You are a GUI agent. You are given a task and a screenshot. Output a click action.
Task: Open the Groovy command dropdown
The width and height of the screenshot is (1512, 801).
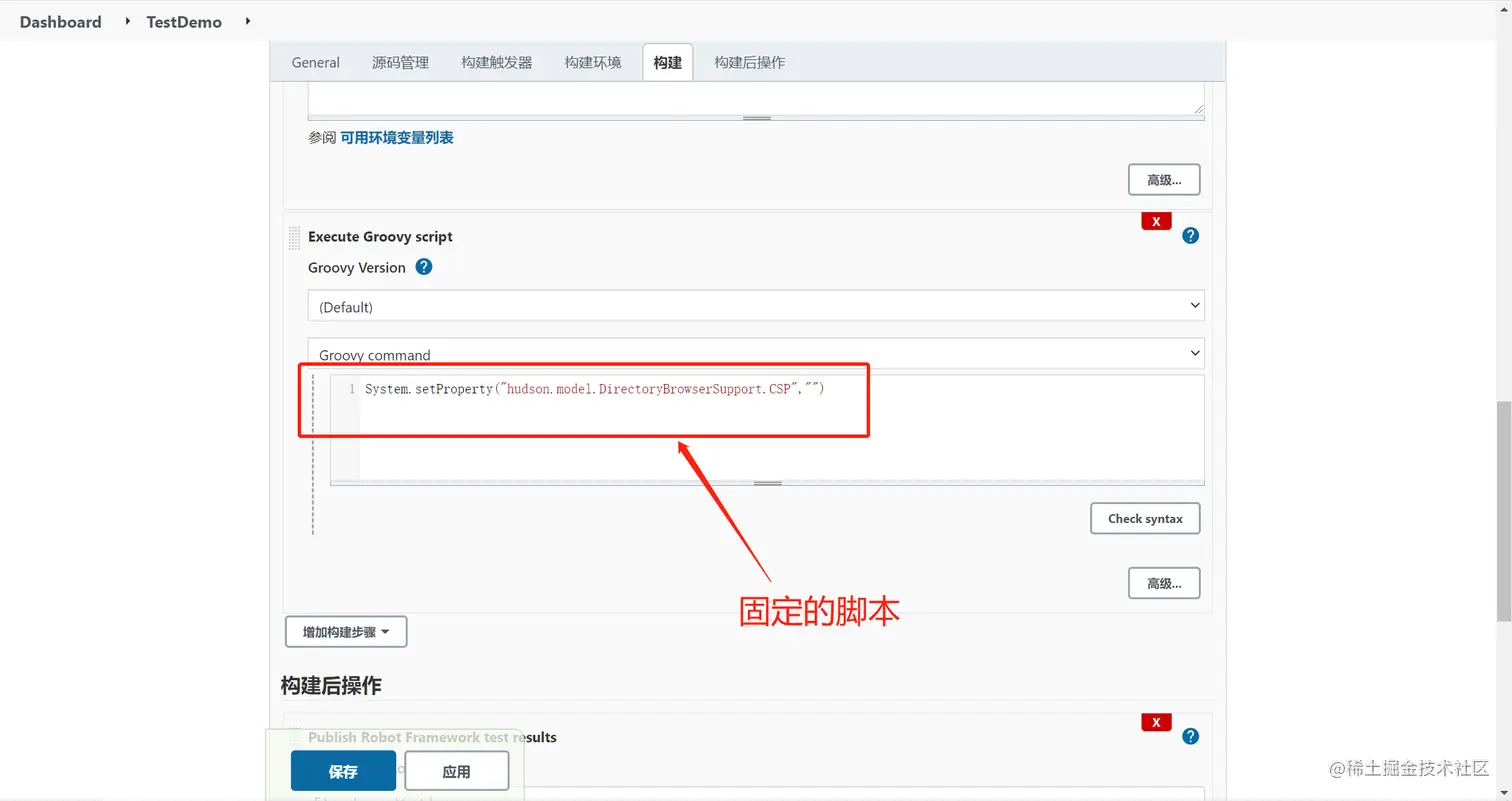coord(756,353)
